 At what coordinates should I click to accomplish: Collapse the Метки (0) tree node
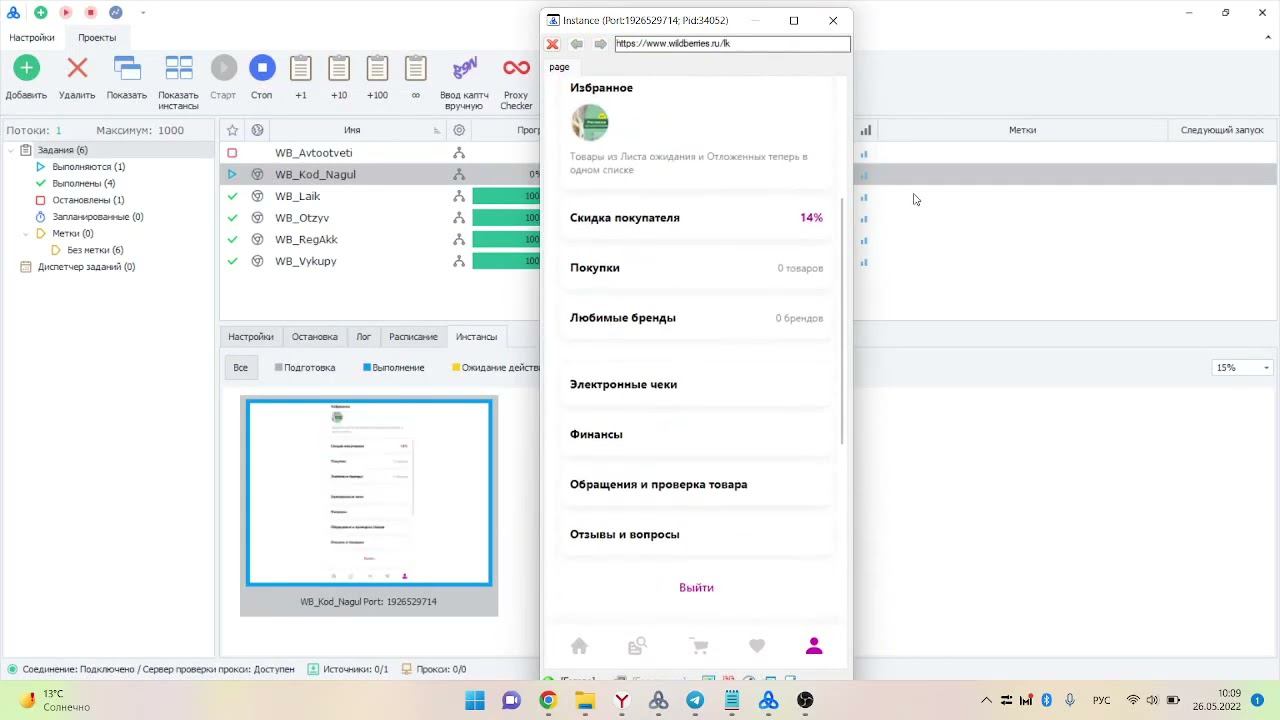(26, 233)
